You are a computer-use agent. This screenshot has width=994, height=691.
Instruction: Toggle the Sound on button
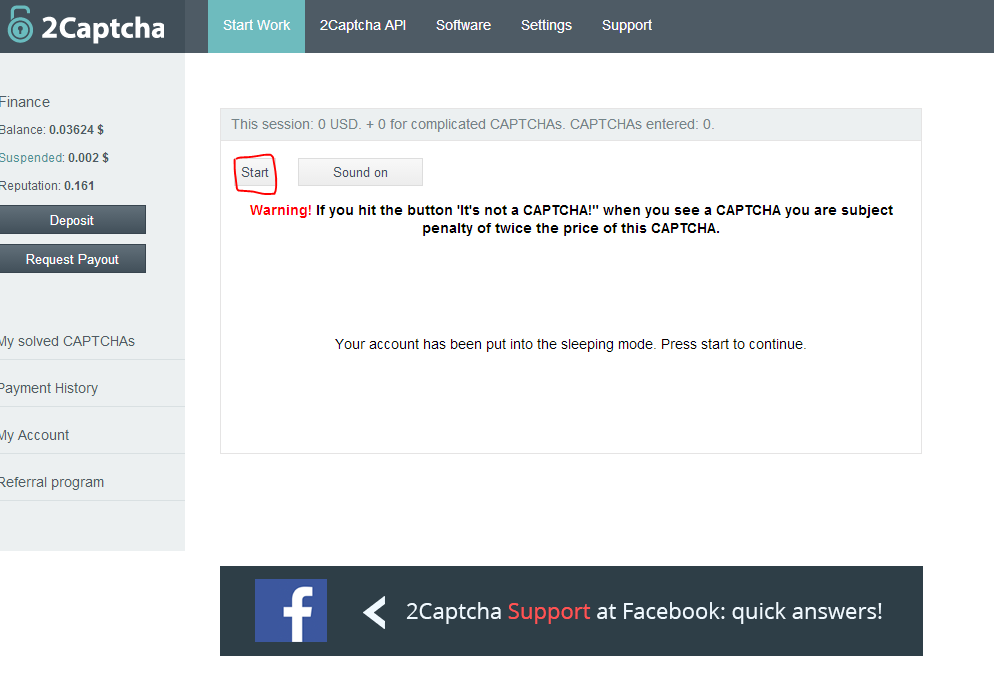pos(360,172)
